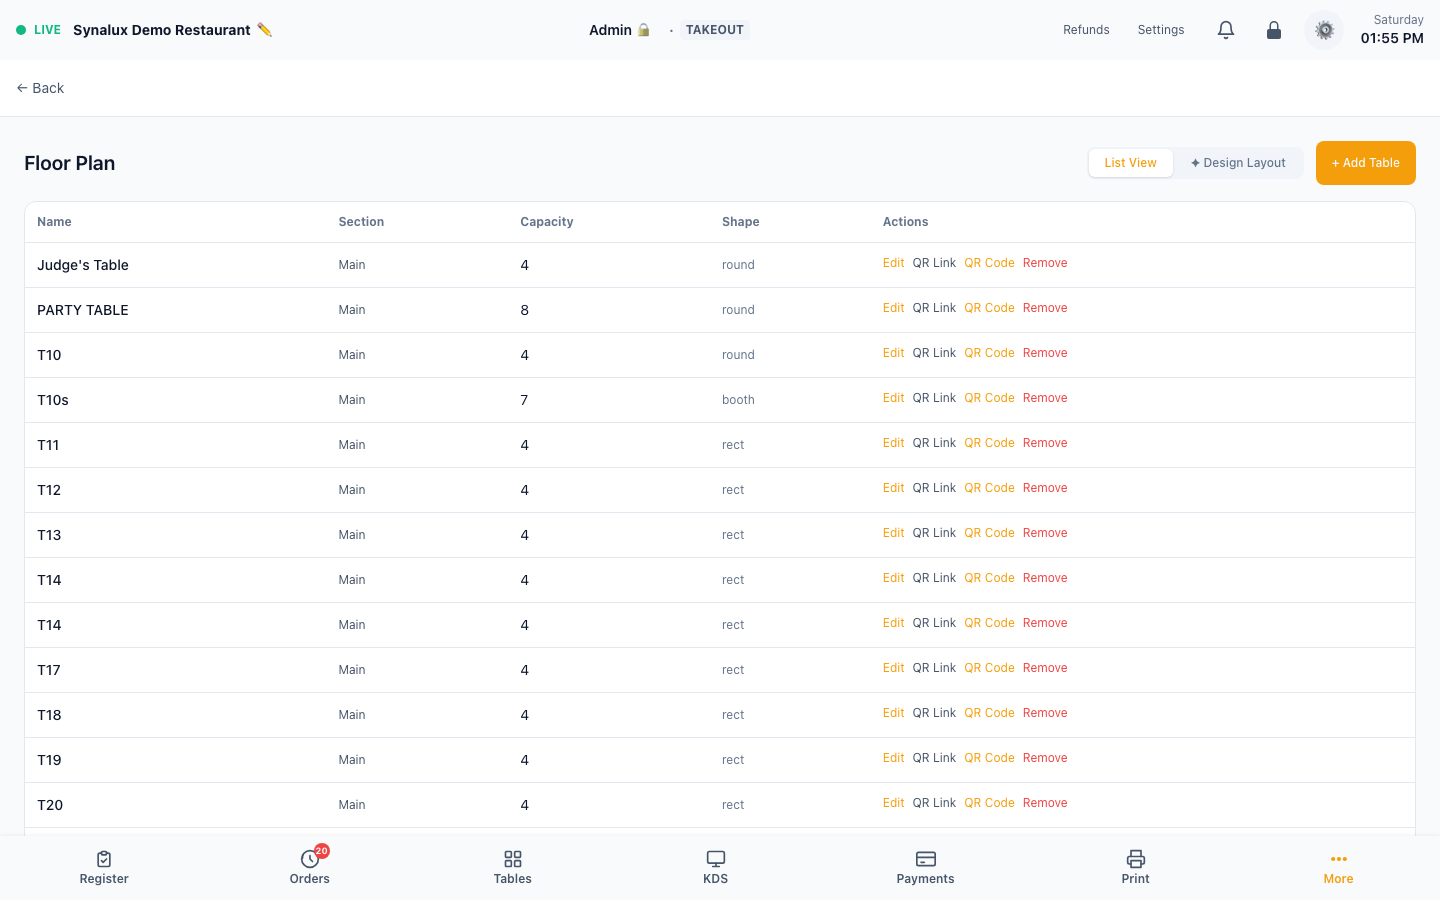Open Register in bottom navigation
Image resolution: width=1440 pixels, height=900 pixels.
pos(104,867)
